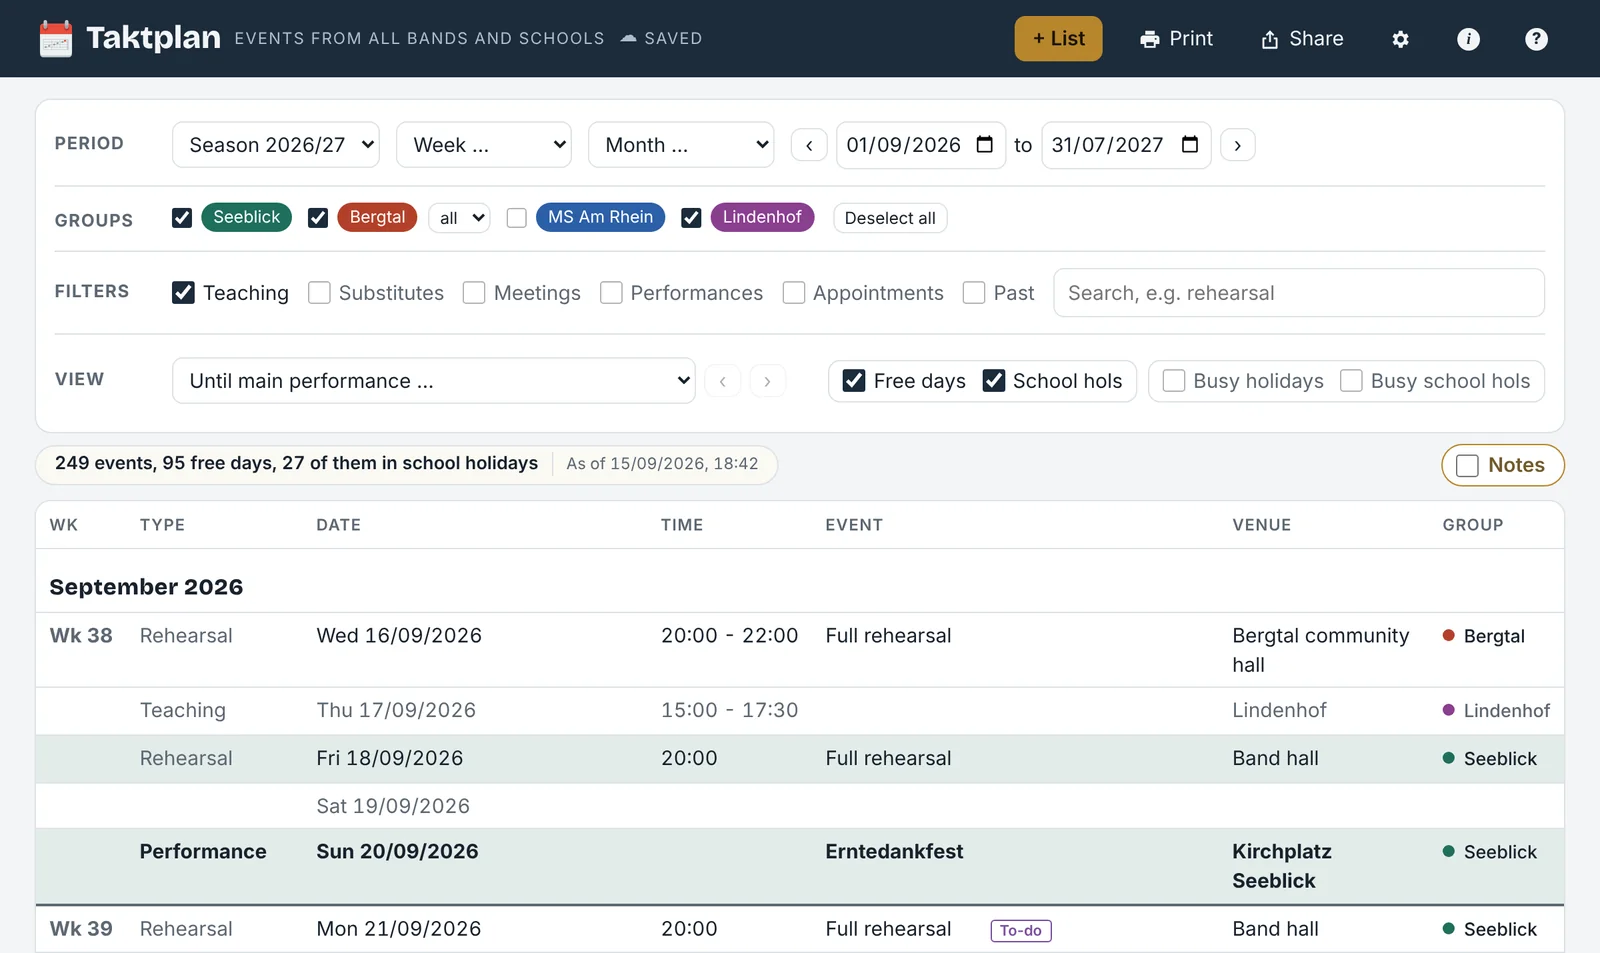Open help with the question mark icon

point(1536,39)
